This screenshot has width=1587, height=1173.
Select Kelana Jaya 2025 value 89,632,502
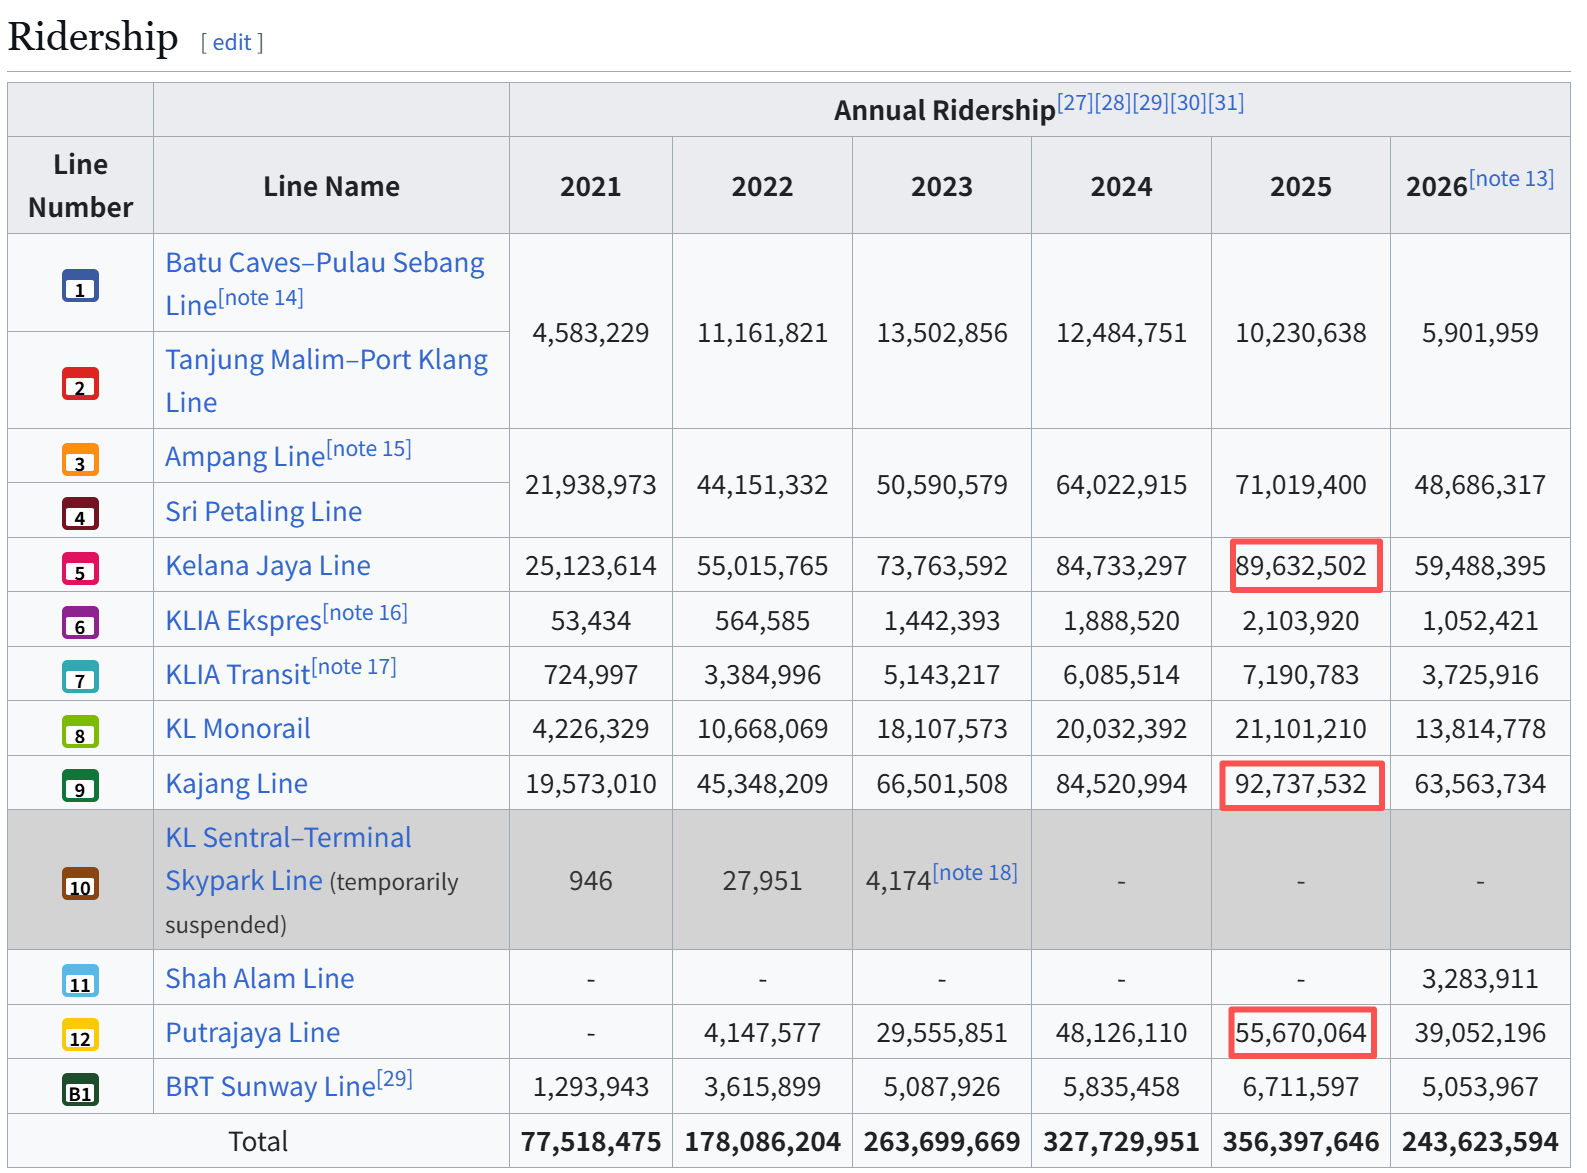point(1301,566)
